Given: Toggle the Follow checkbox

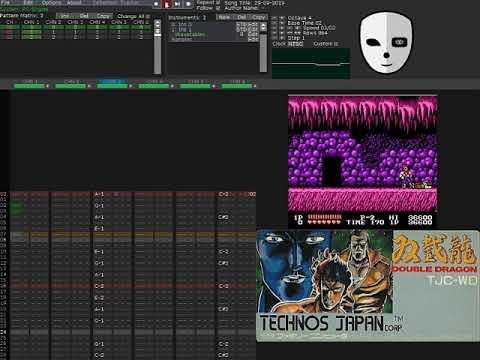Looking at the screenshot, I should [x=218, y=8].
